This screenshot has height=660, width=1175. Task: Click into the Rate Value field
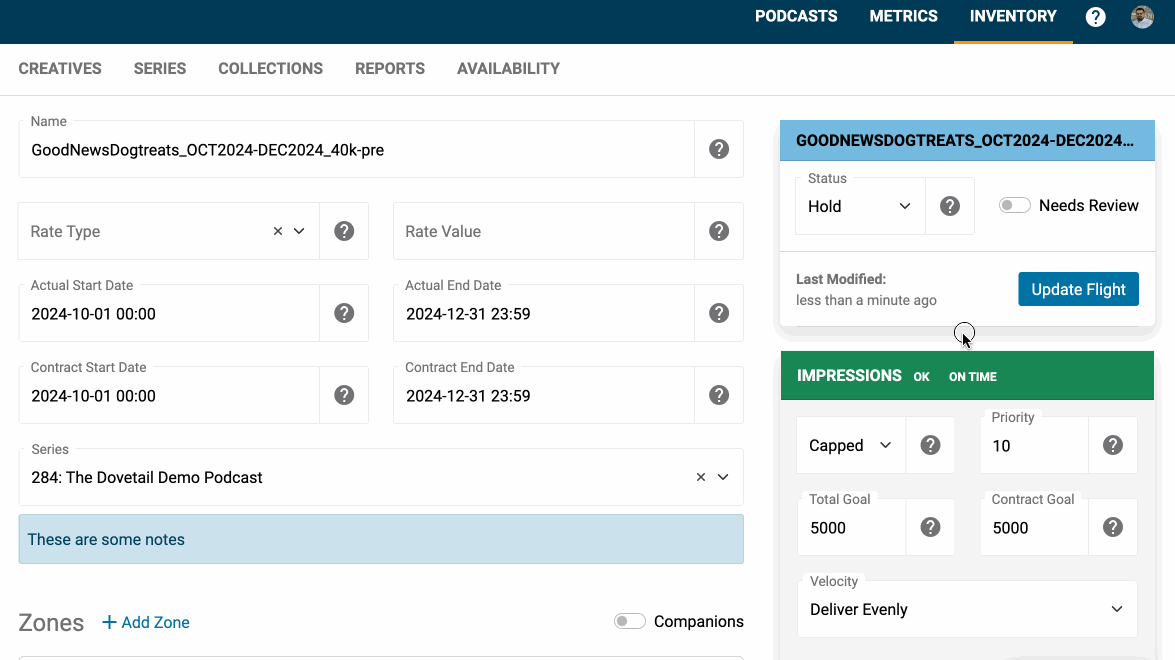point(544,231)
